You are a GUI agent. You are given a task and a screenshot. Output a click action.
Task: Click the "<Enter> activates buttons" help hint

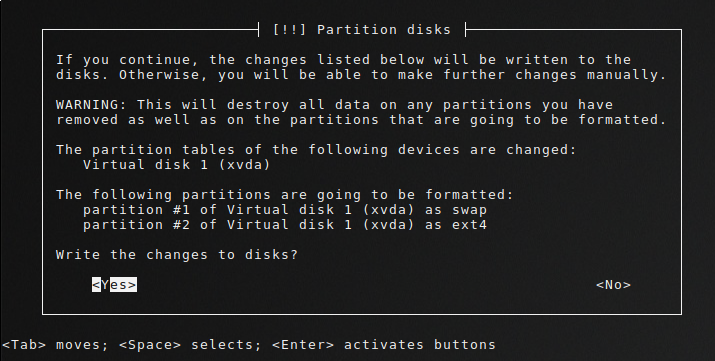pos(383,345)
